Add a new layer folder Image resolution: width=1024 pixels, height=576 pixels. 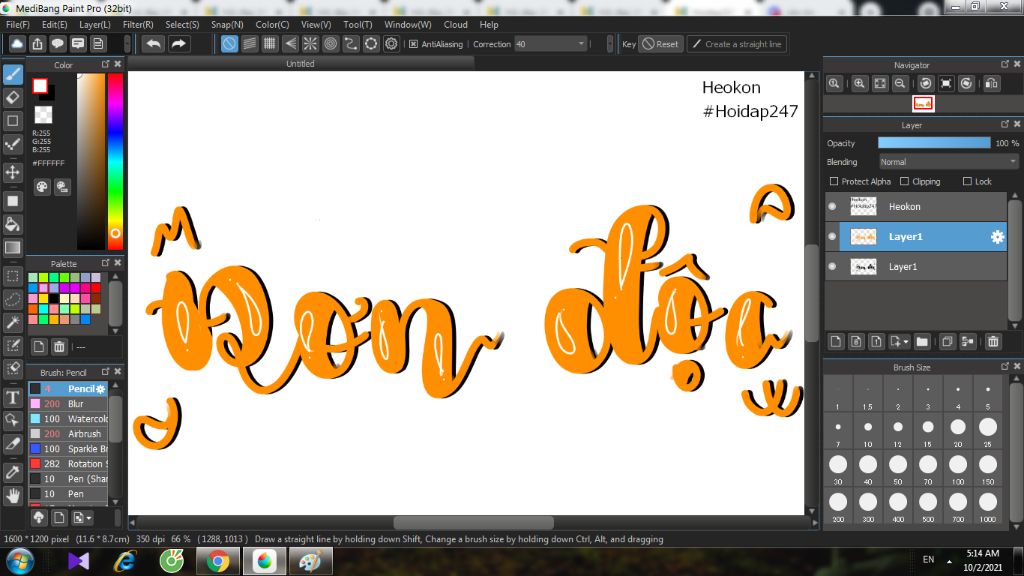coord(922,342)
